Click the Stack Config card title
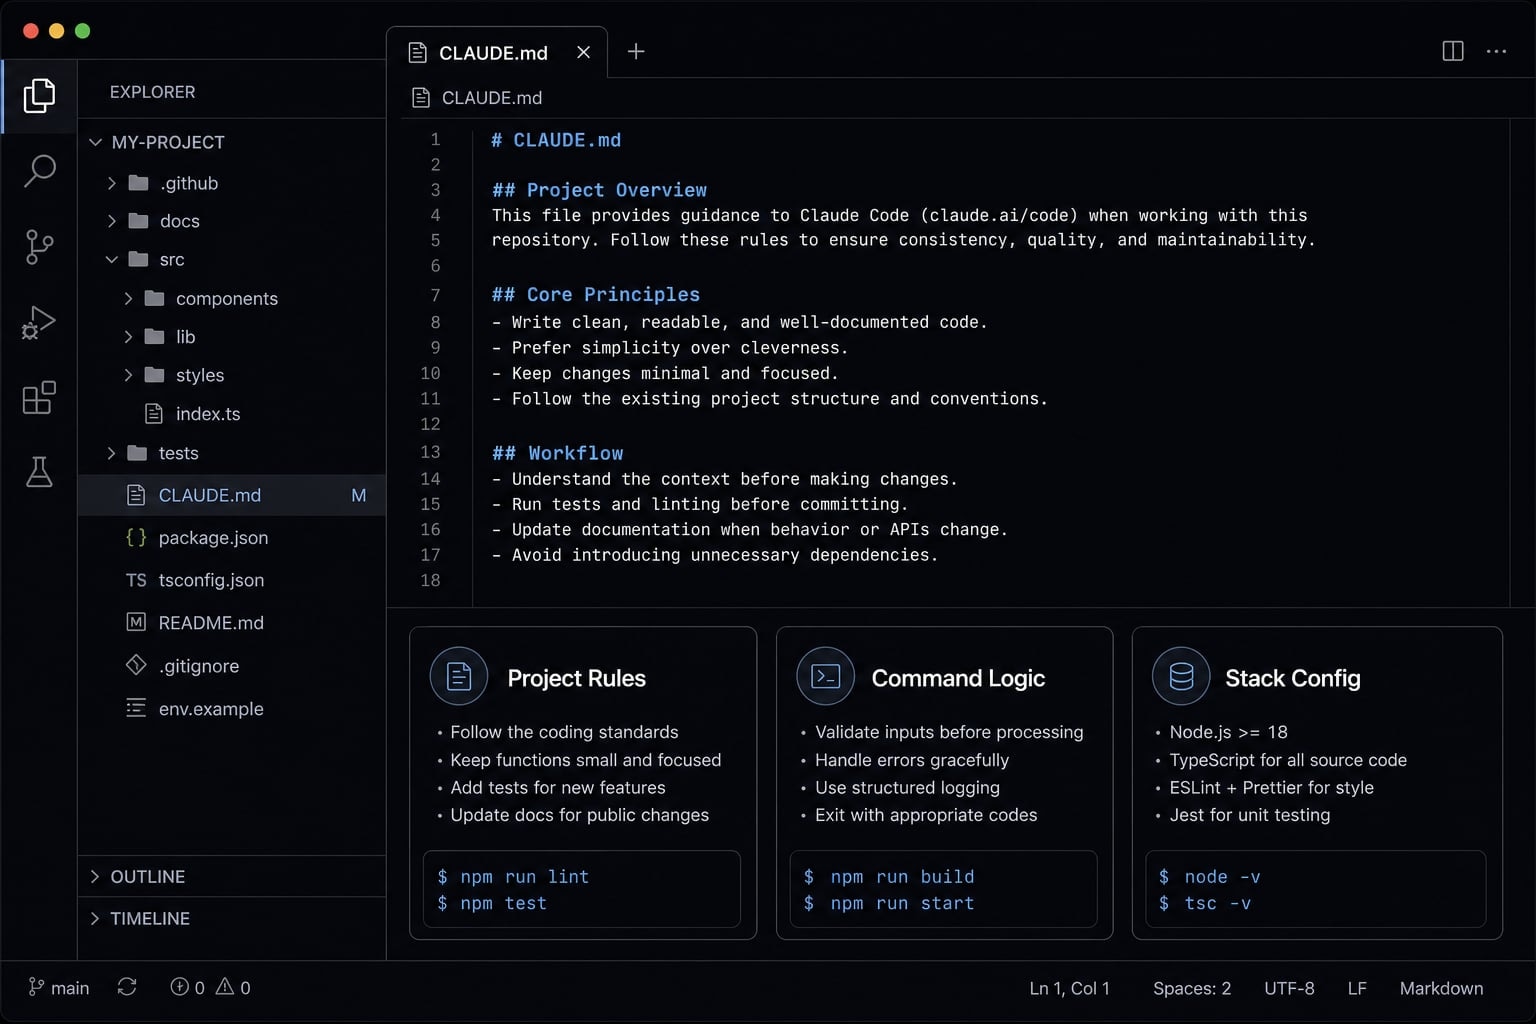 [1293, 678]
